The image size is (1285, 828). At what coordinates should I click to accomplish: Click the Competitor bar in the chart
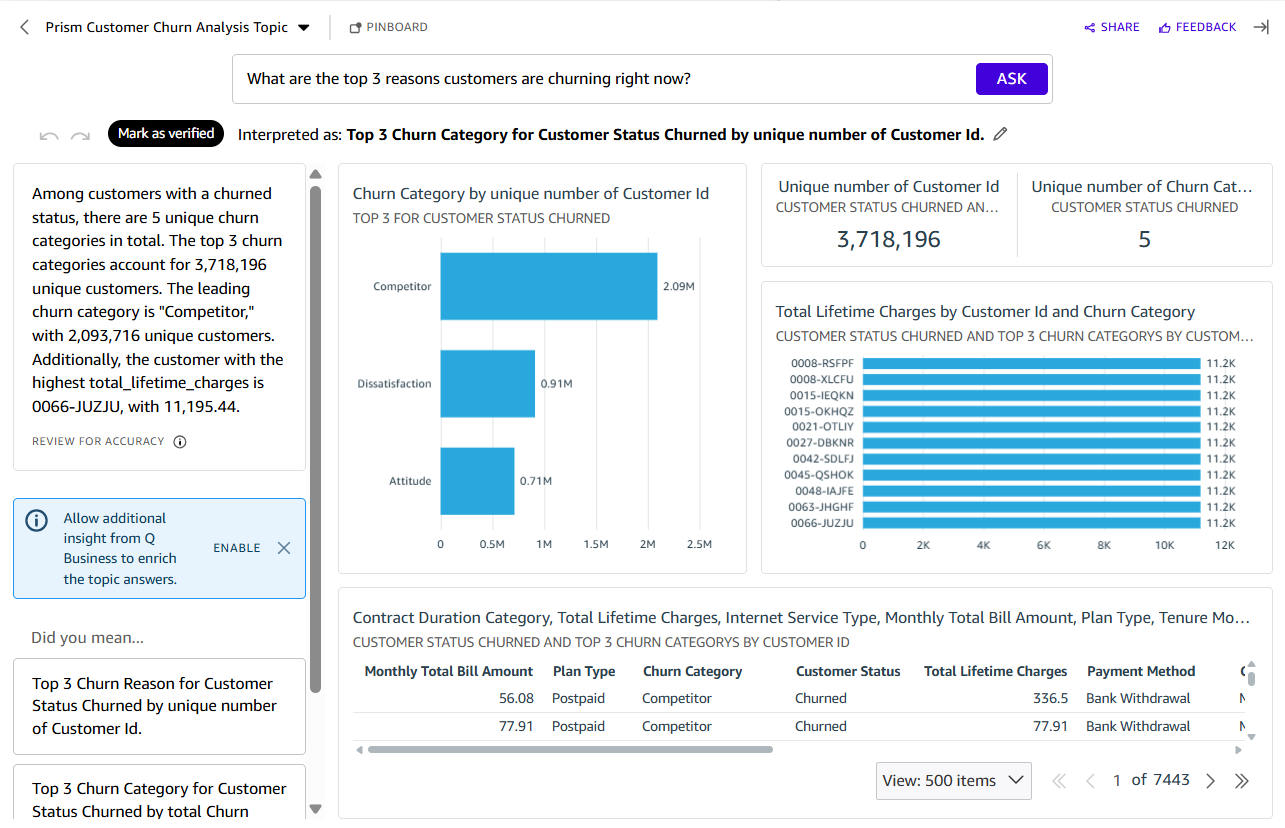tap(548, 286)
